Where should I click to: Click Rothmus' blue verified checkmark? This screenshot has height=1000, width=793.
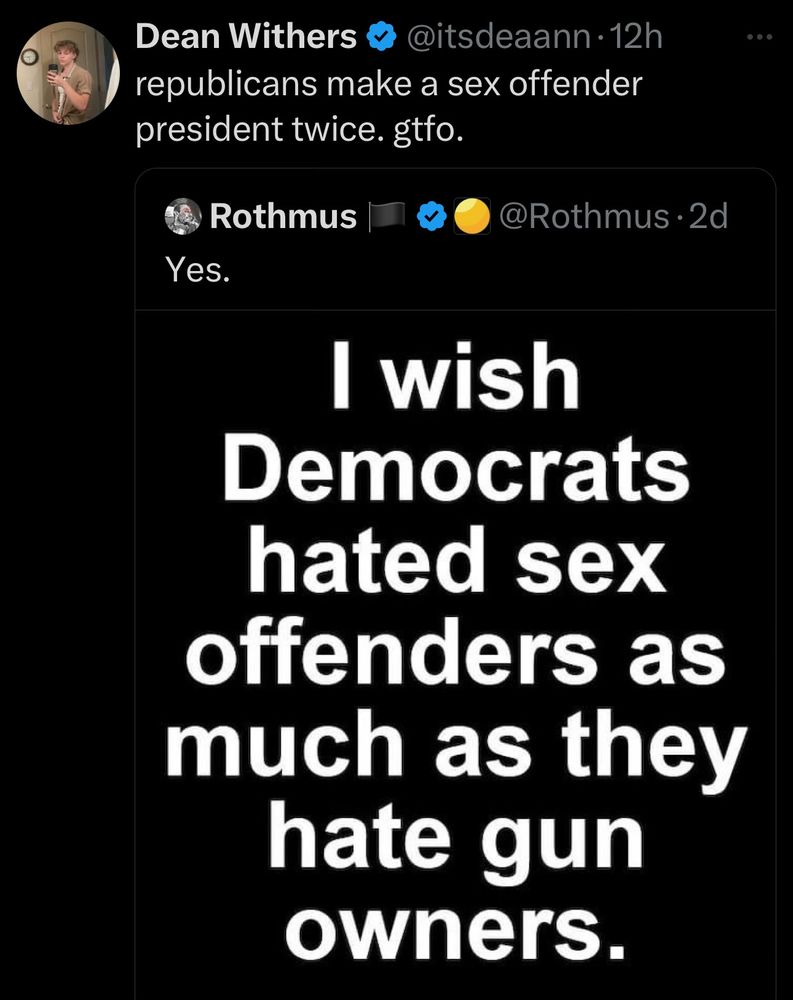point(431,216)
